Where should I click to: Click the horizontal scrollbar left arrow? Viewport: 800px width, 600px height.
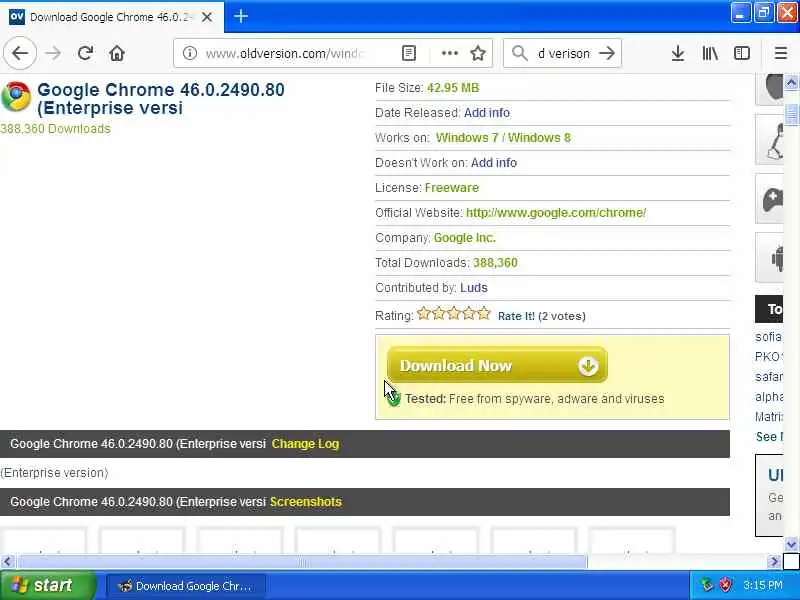(7, 562)
